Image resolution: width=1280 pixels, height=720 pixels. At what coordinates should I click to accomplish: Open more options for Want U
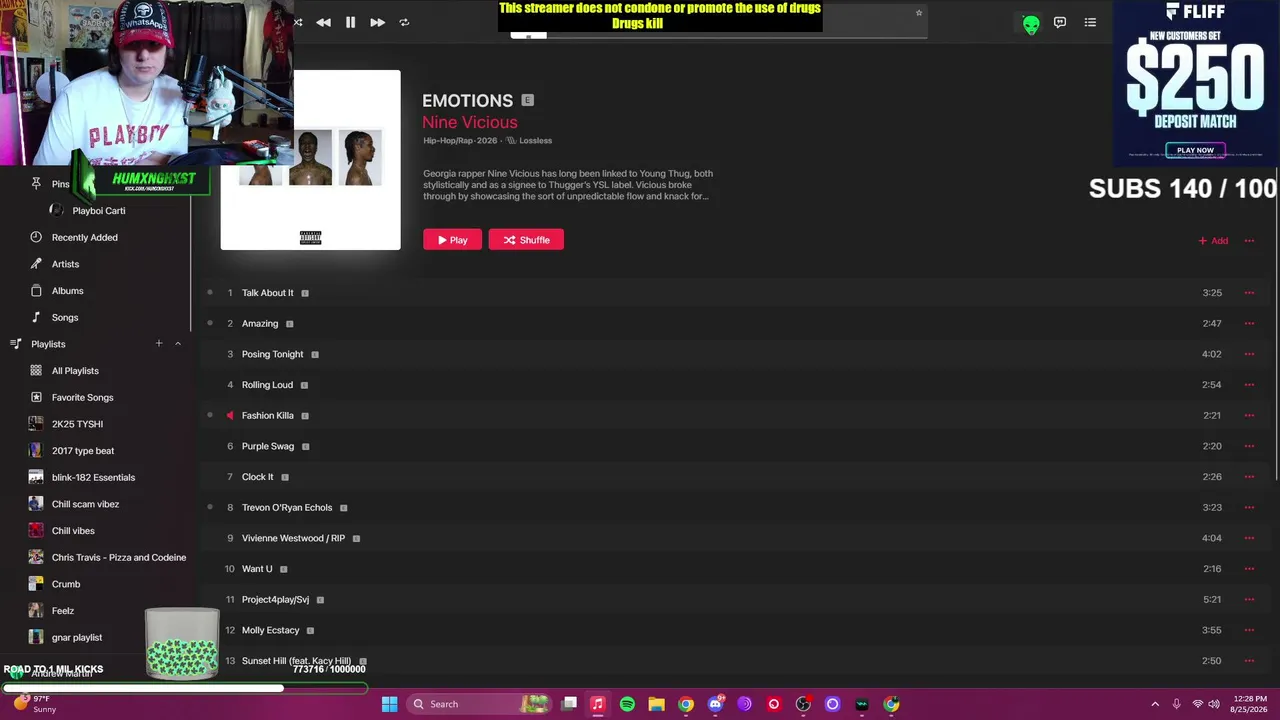click(x=1249, y=569)
